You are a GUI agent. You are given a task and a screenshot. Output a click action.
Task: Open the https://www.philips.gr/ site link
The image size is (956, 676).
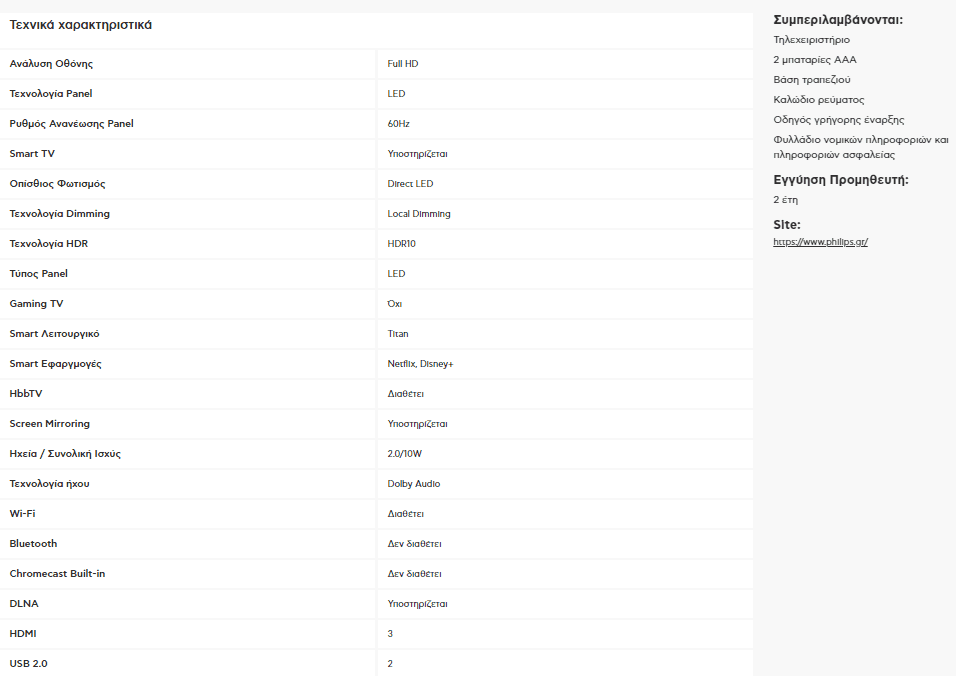click(820, 242)
